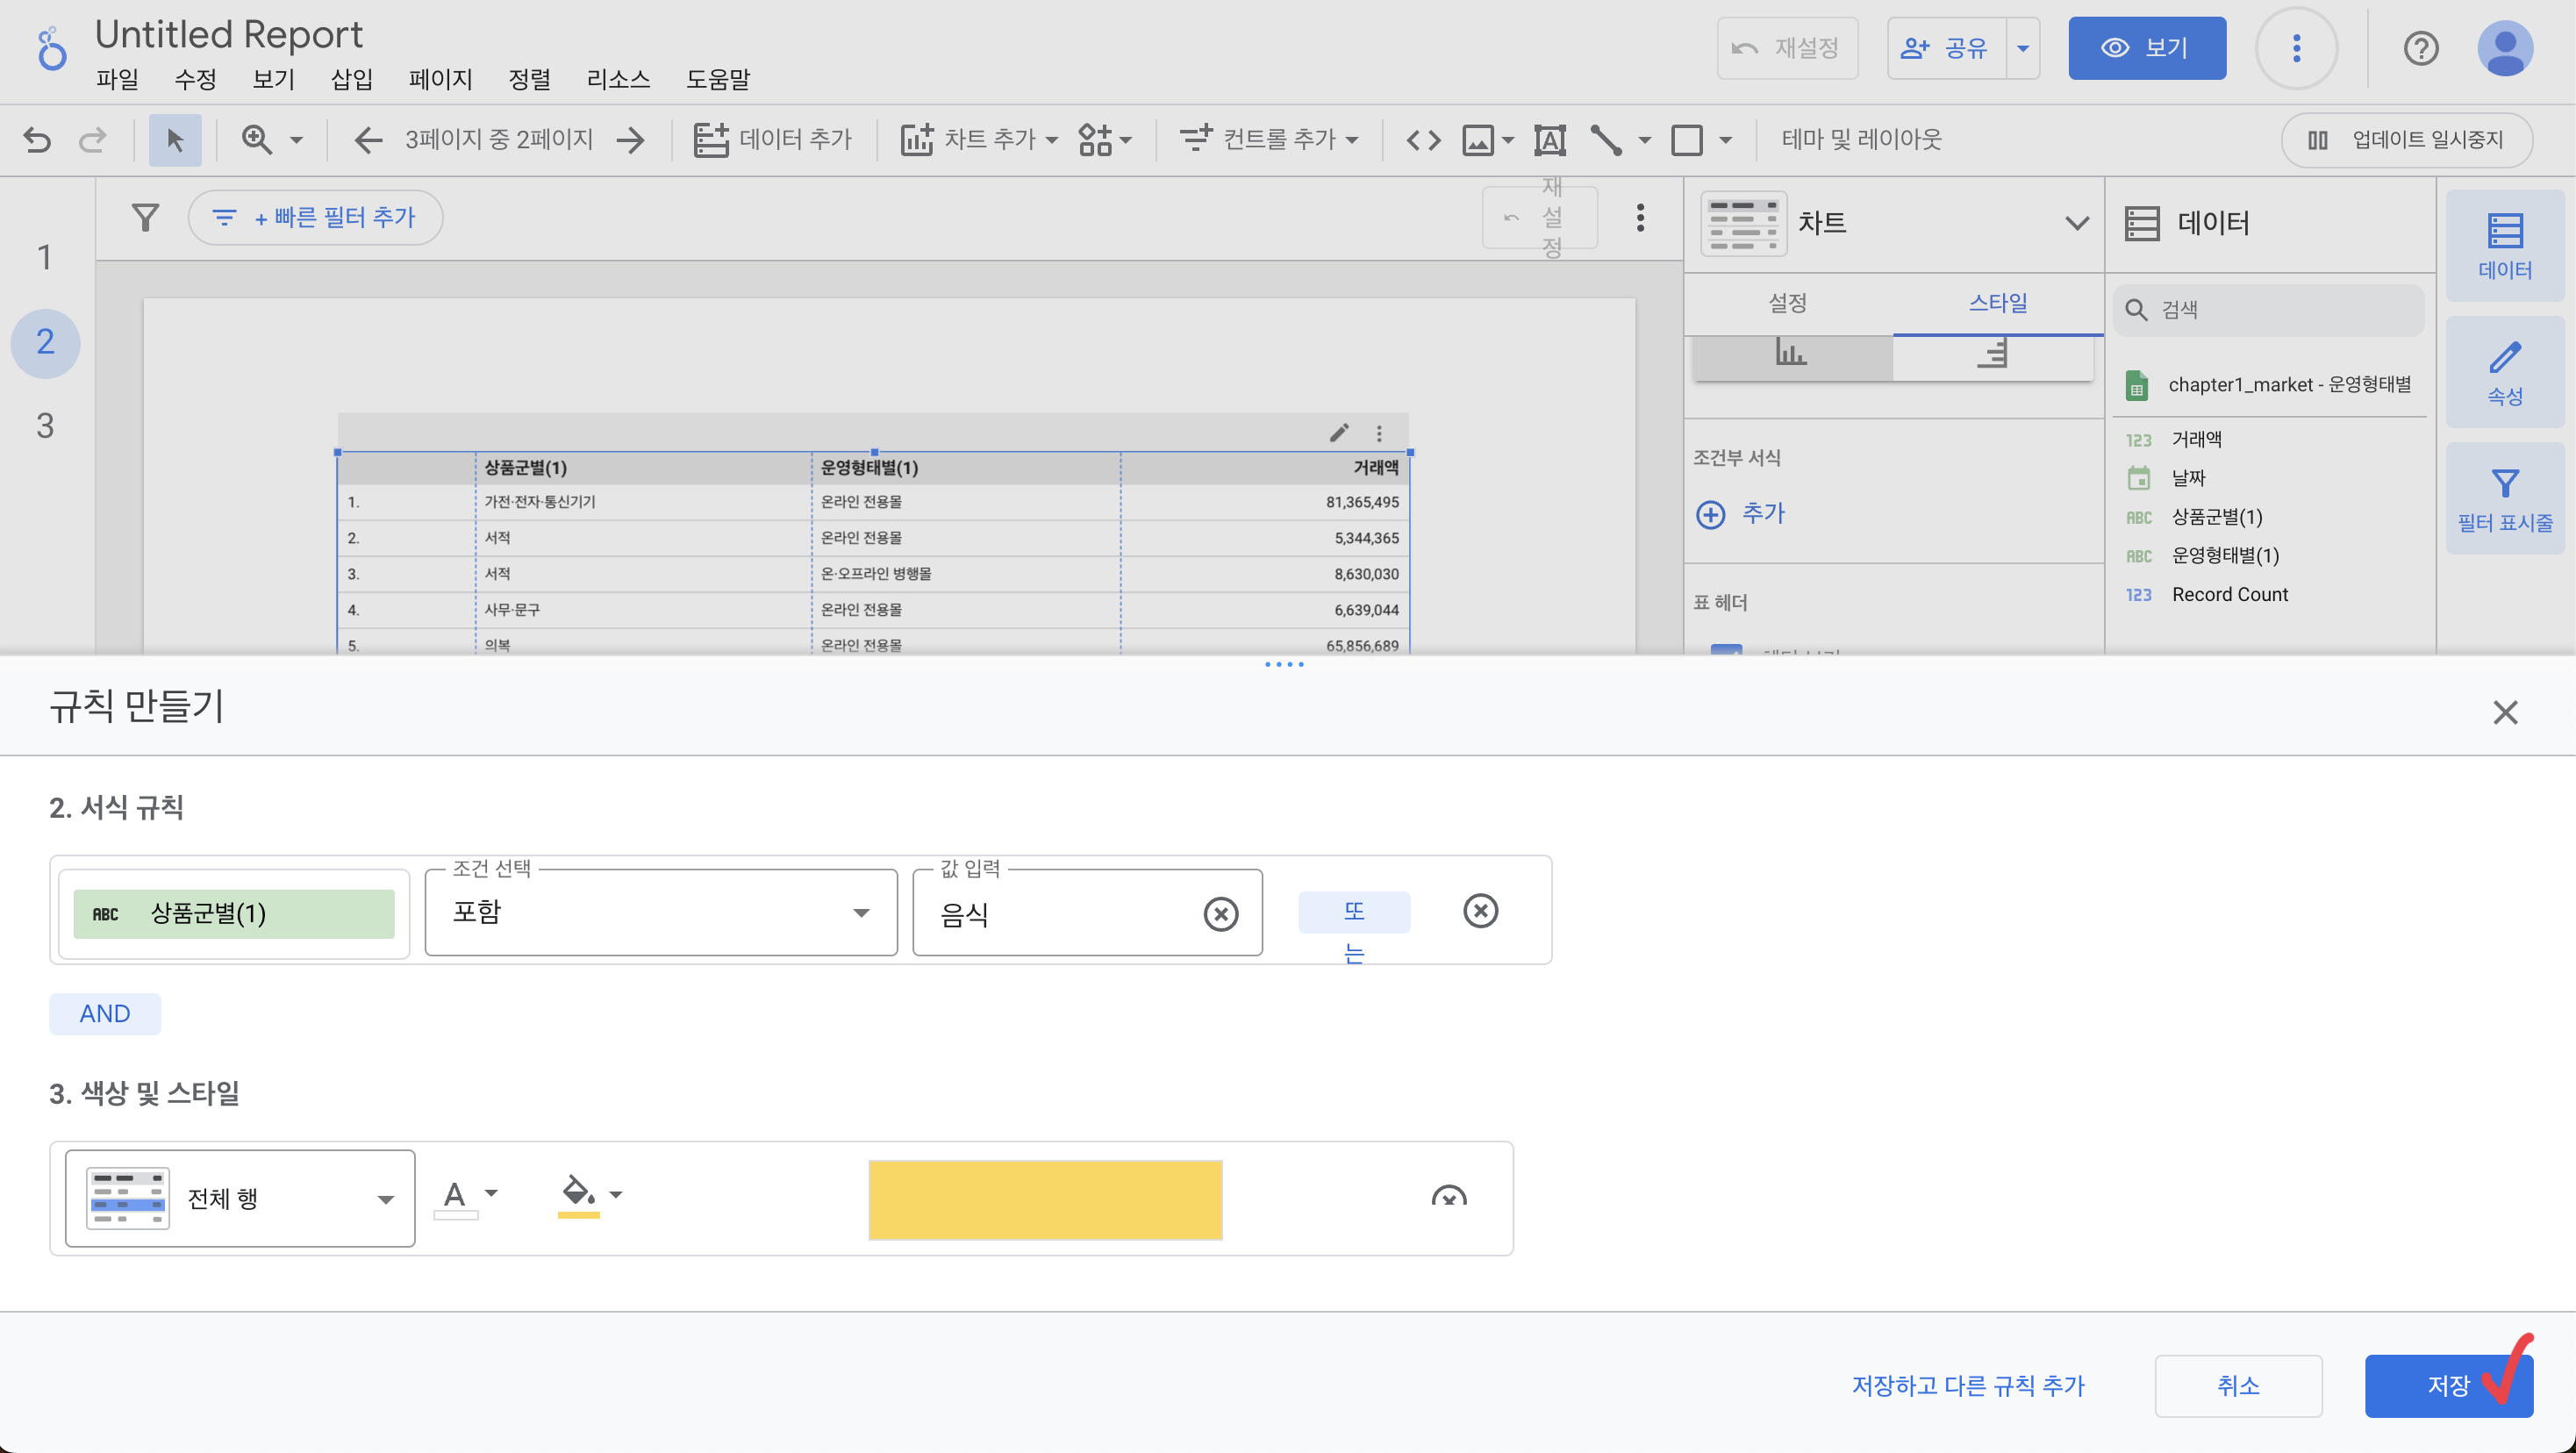Toggle 업데이트 일시중지 pause button
The width and height of the screenshot is (2576, 1453).
pyautogui.click(x=2406, y=140)
